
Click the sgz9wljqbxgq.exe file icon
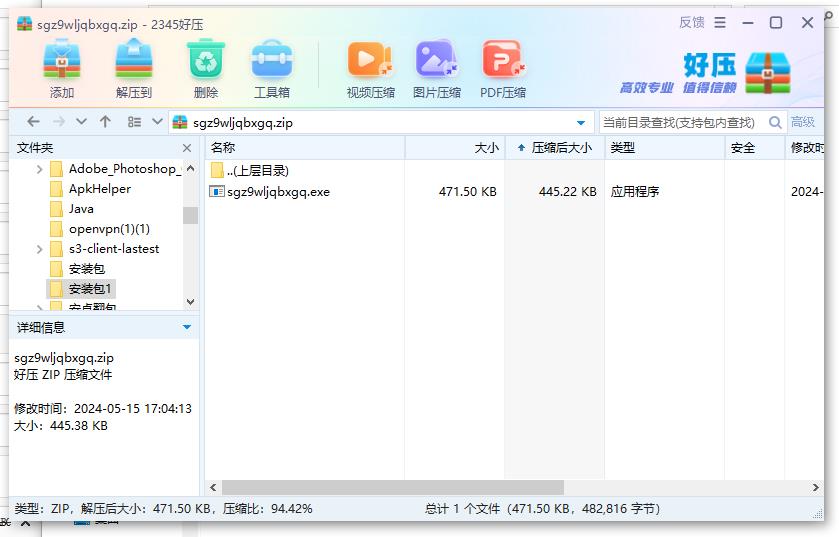217,191
